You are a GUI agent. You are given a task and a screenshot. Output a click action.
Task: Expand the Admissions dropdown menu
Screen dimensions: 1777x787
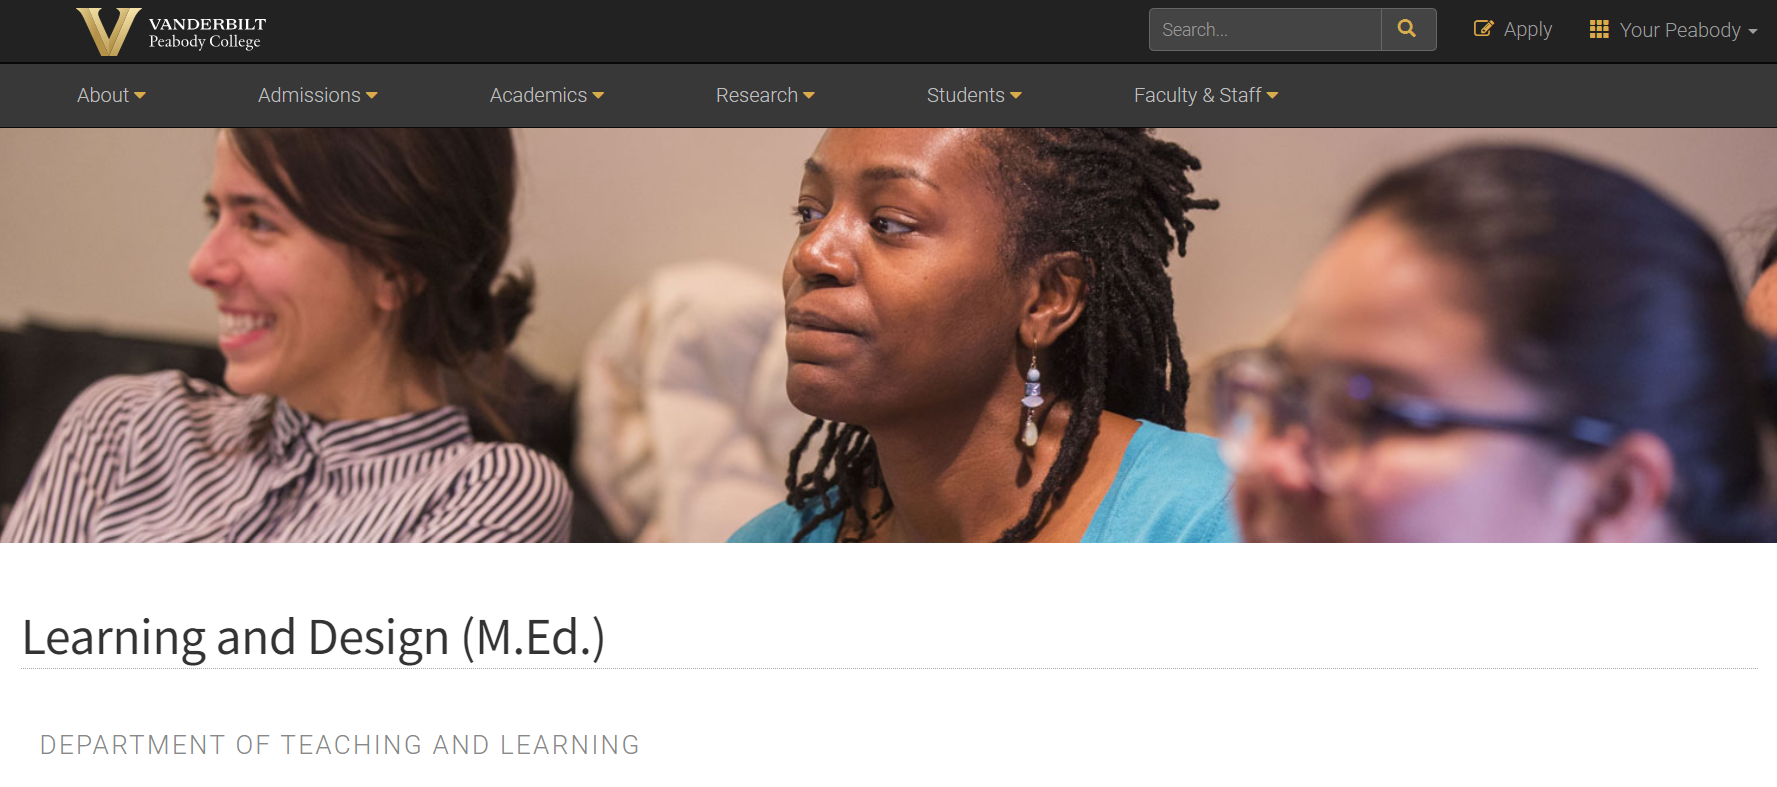(x=317, y=95)
